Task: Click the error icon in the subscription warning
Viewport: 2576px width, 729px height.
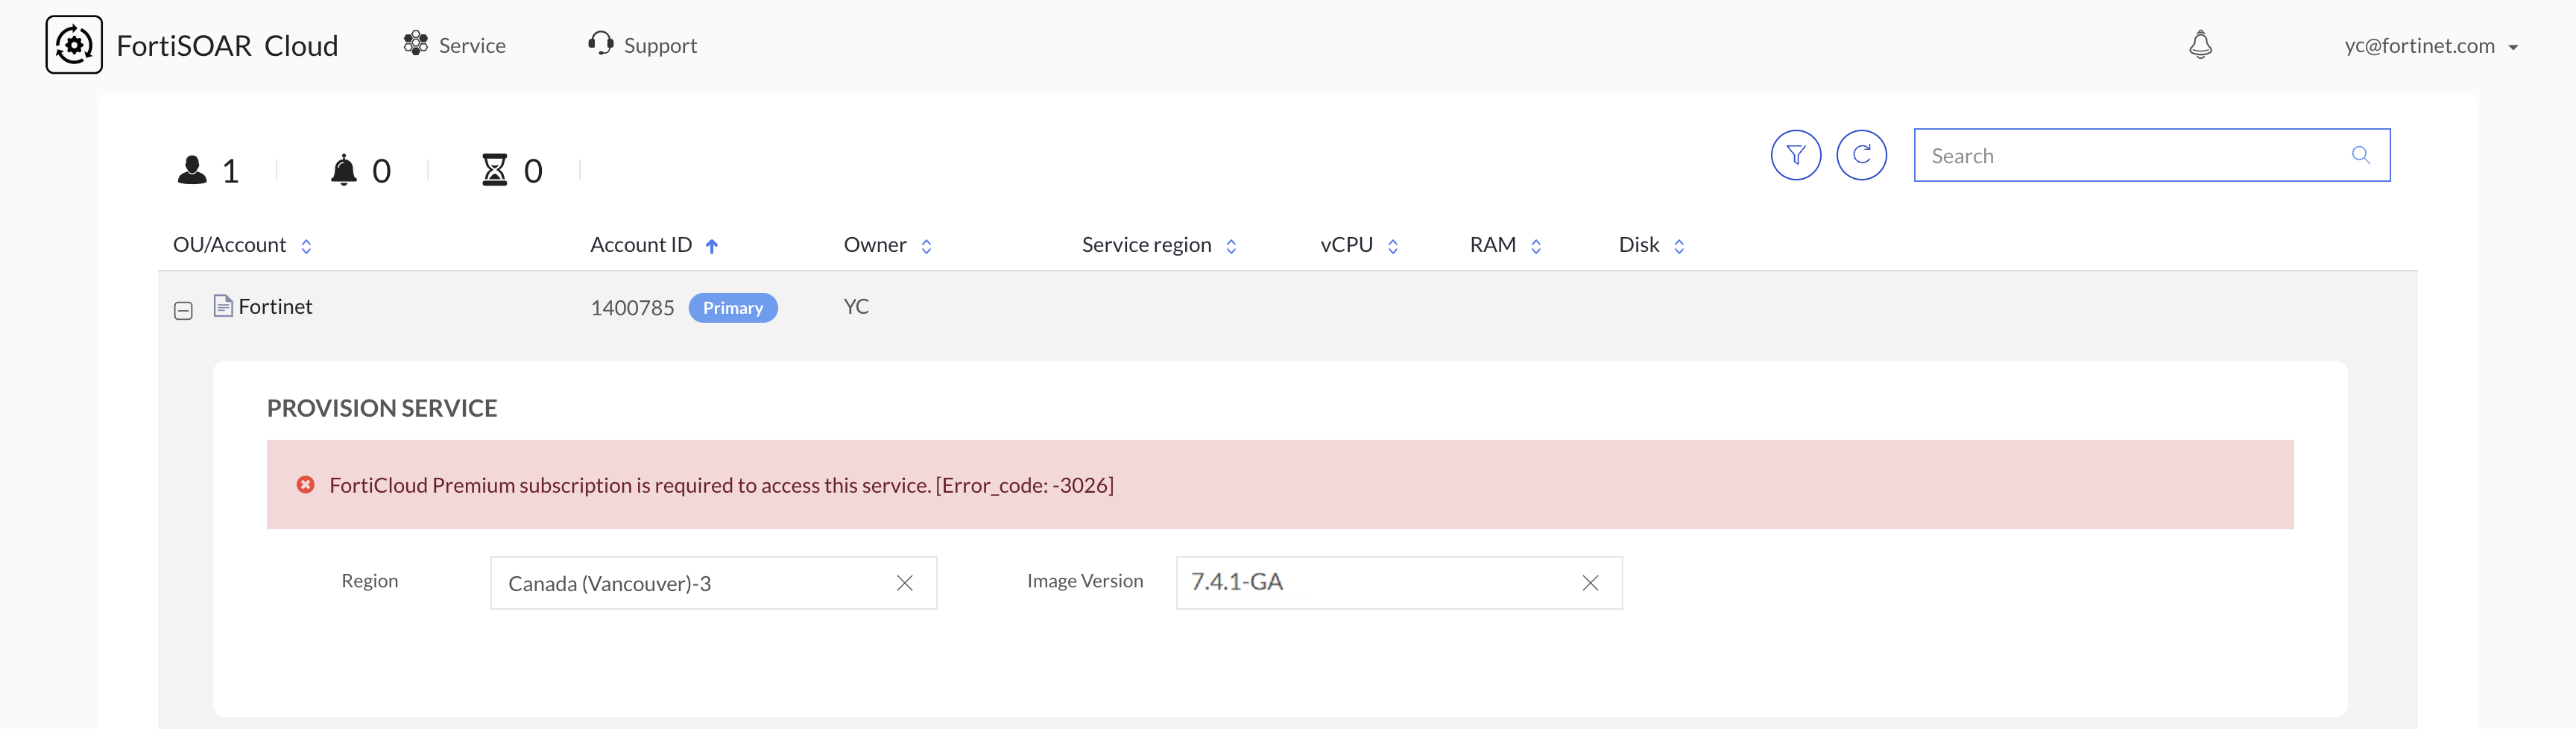Action: point(306,485)
